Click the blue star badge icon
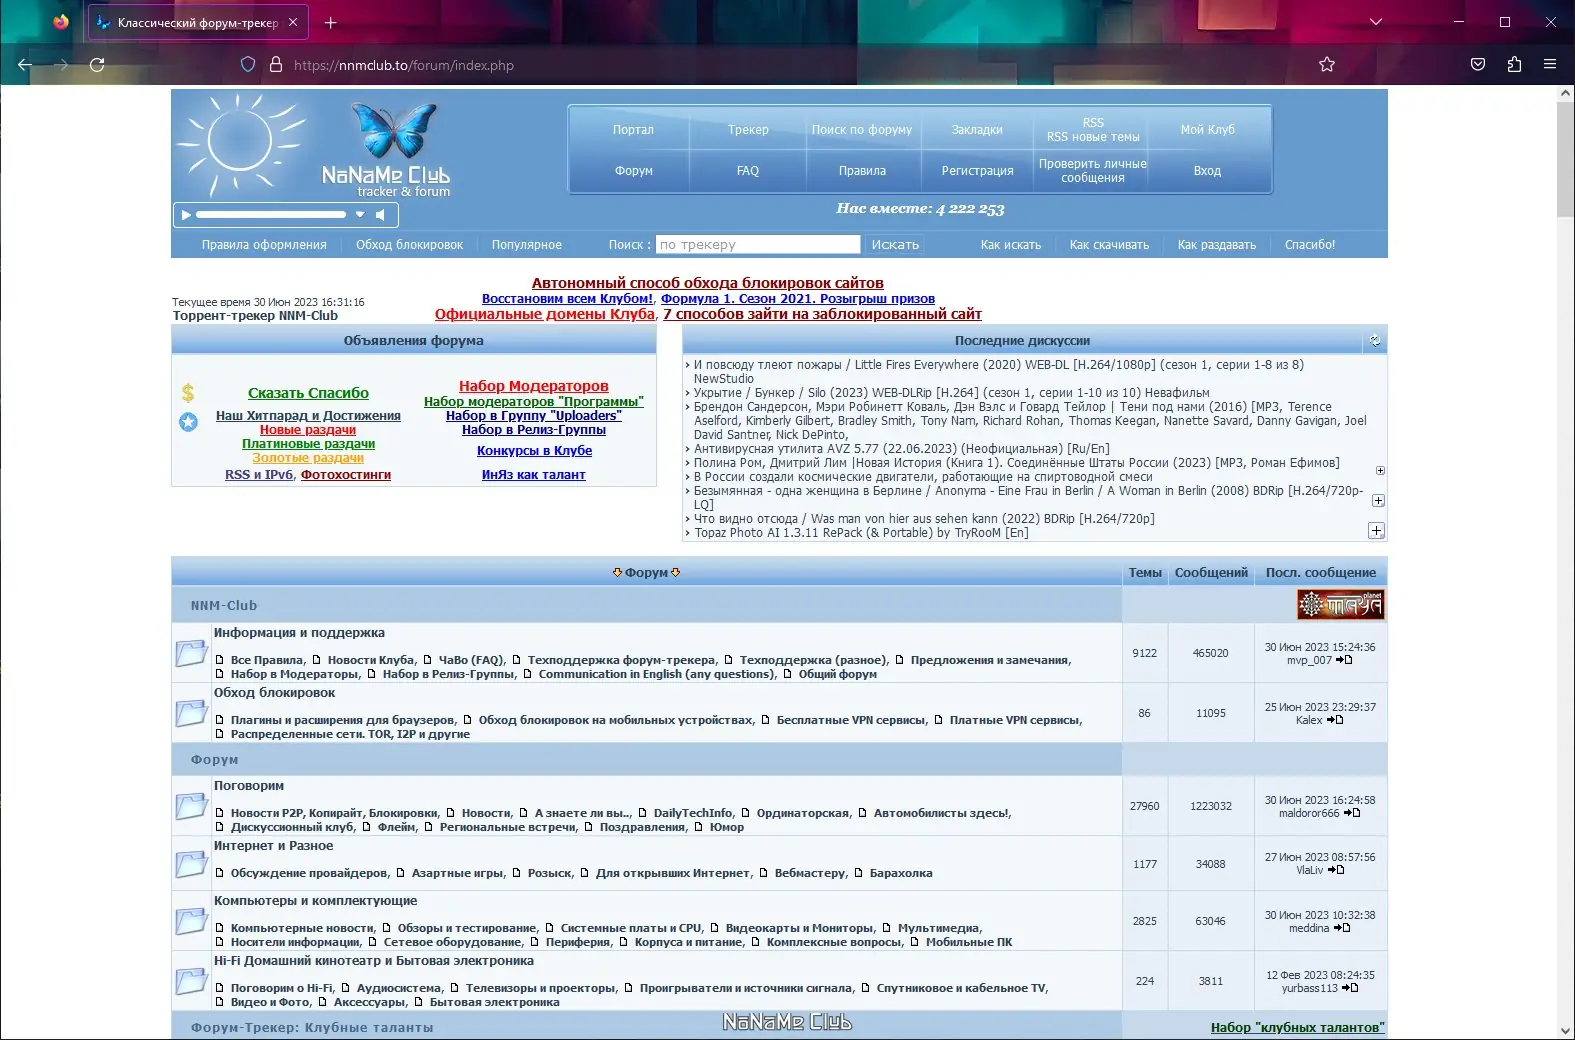The height and width of the screenshot is (1040, 1575). pyautogui.click(x=188, y=422)
